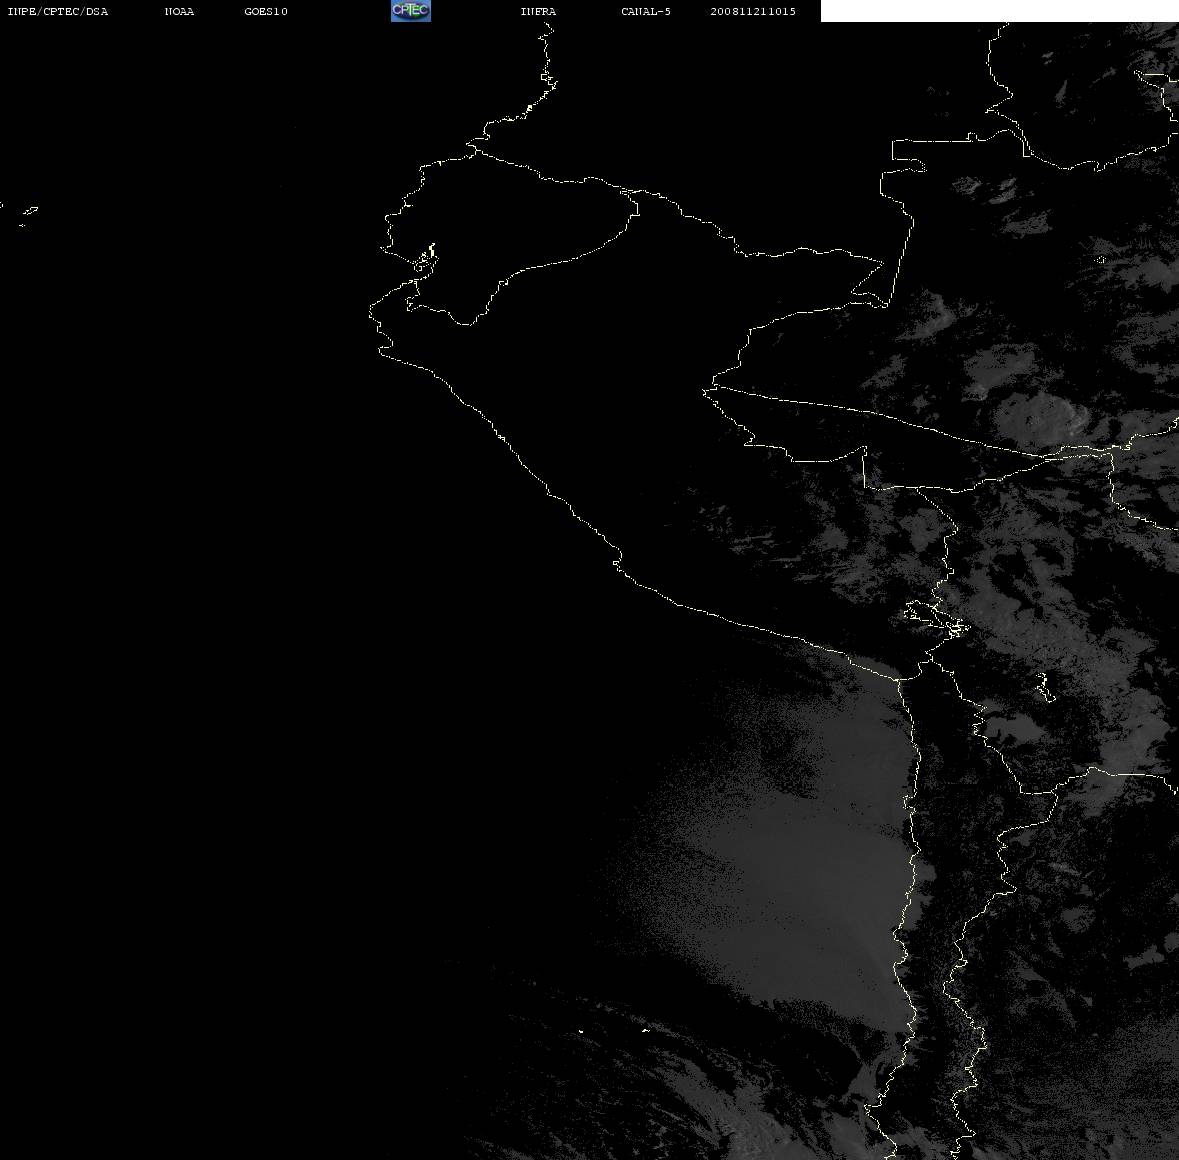
Task: Click the GOES10 satellite label
Action: point(266,11)
